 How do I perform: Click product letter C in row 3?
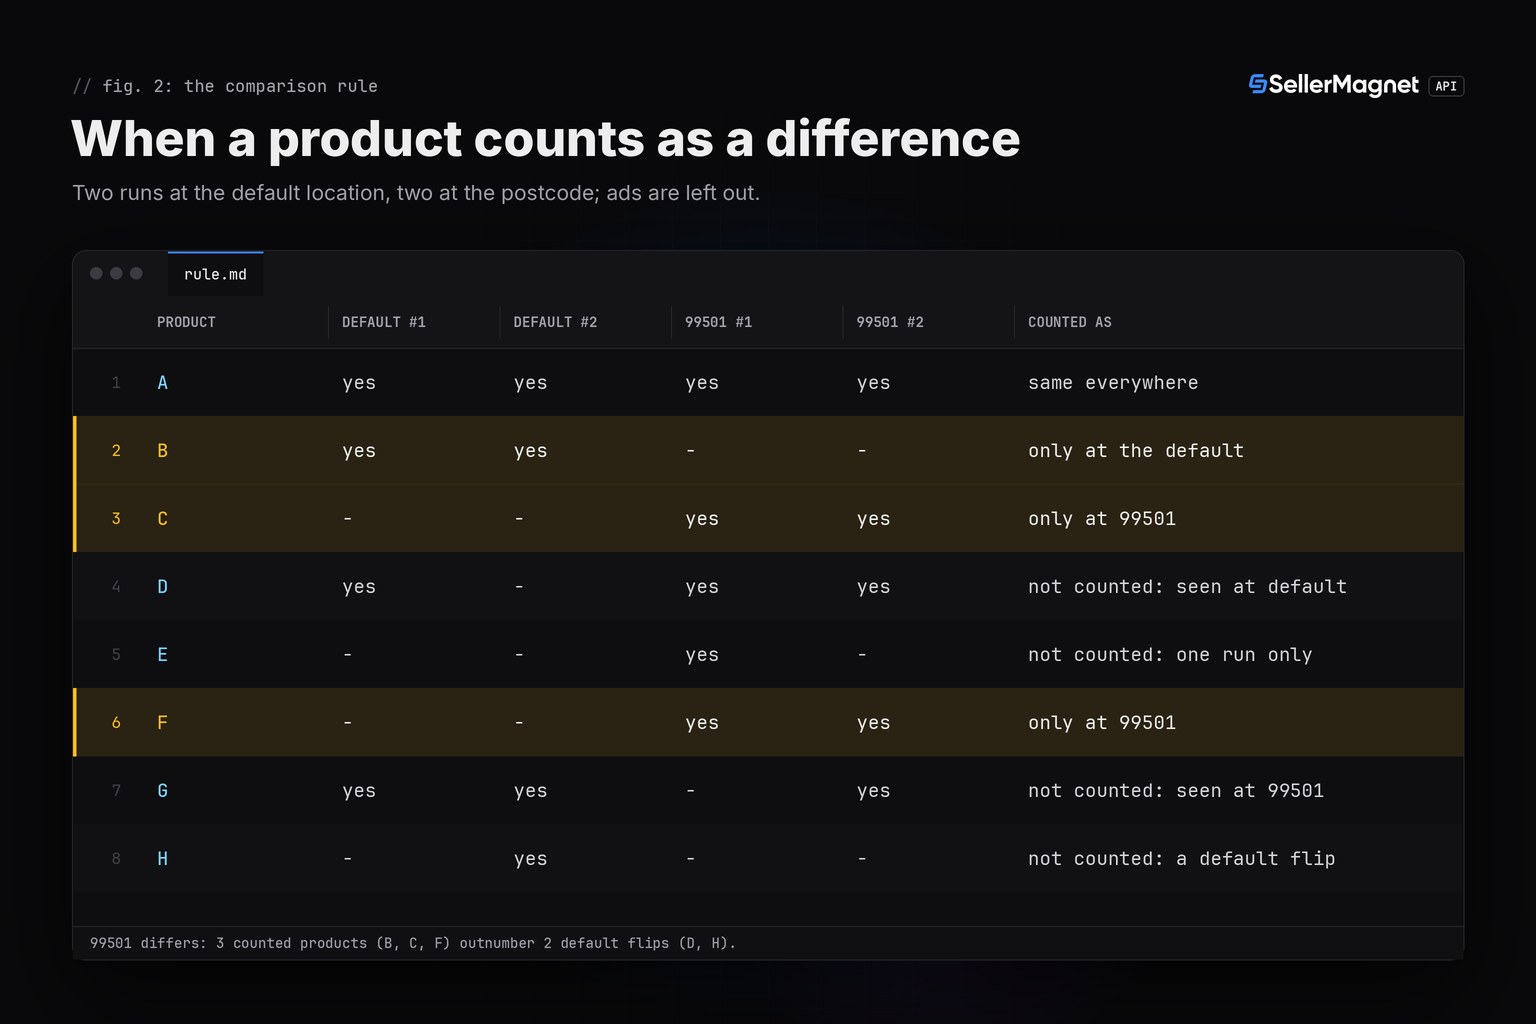(x=162, y=519)
